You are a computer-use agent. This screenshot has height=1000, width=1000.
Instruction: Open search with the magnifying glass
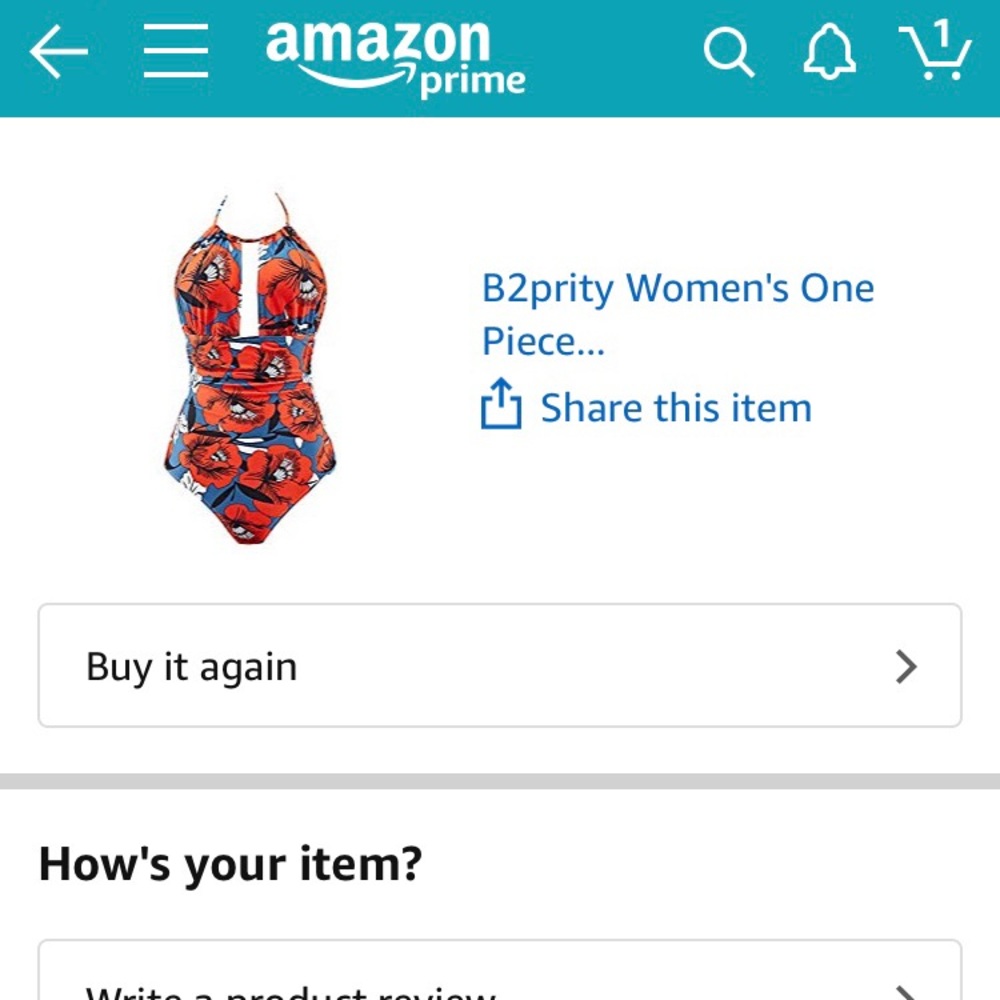(728, 52)
